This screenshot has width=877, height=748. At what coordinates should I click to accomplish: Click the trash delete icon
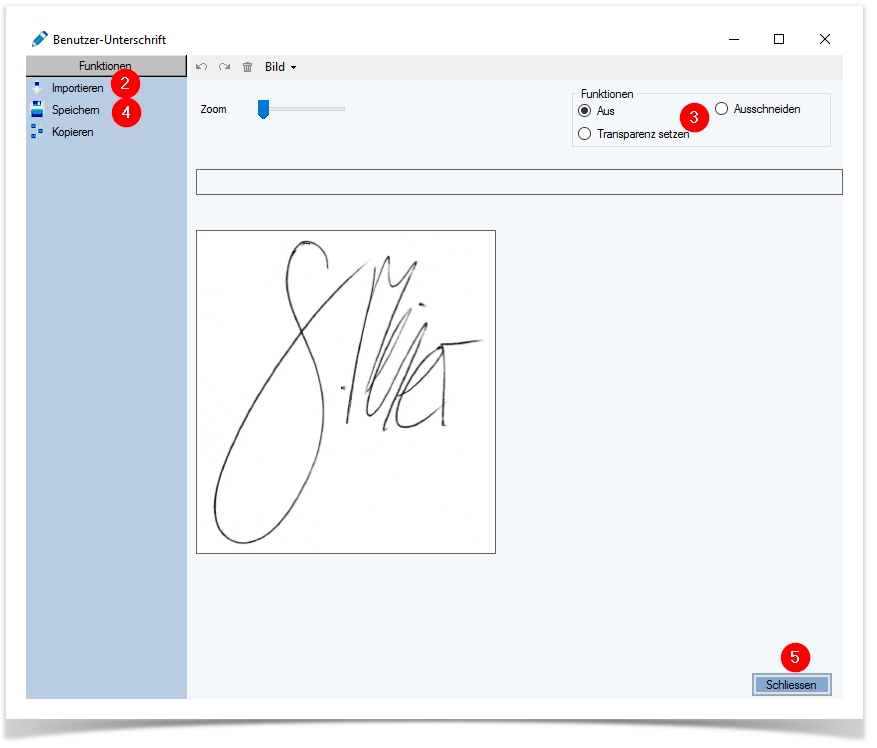[248, 67]
